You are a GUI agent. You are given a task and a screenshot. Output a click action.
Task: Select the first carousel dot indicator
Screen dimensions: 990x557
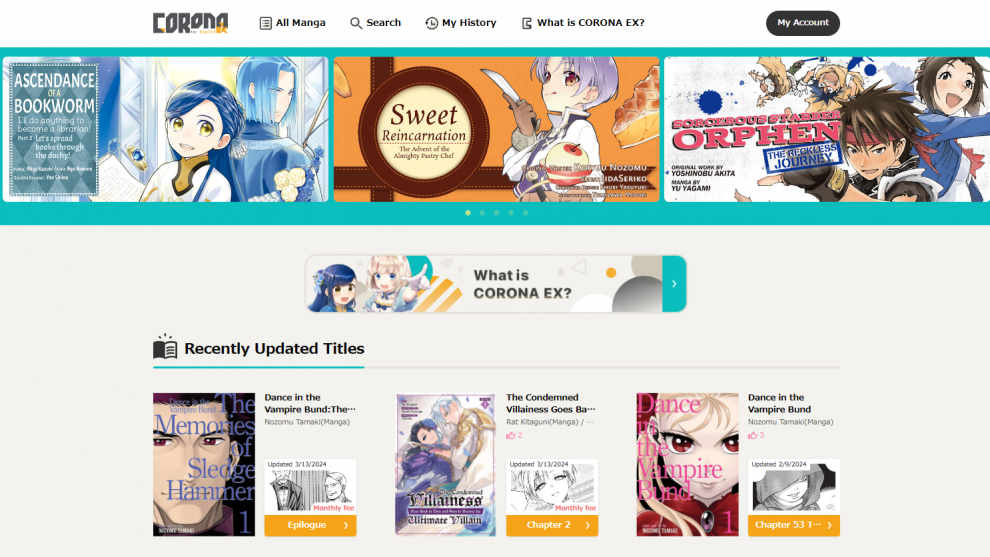[x=468, y=213]
